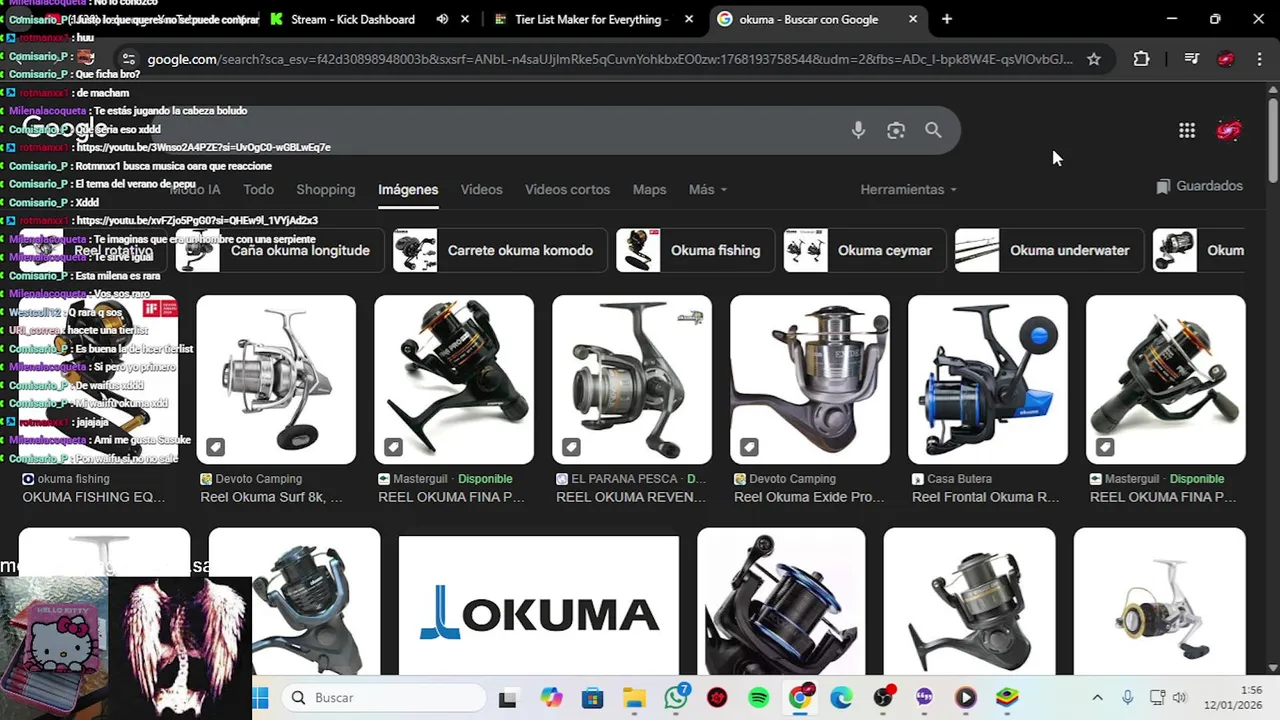Click the taskbar microphone tray icon
Viewport: 1280px width, 720px height.
(x=1127, y=697)
